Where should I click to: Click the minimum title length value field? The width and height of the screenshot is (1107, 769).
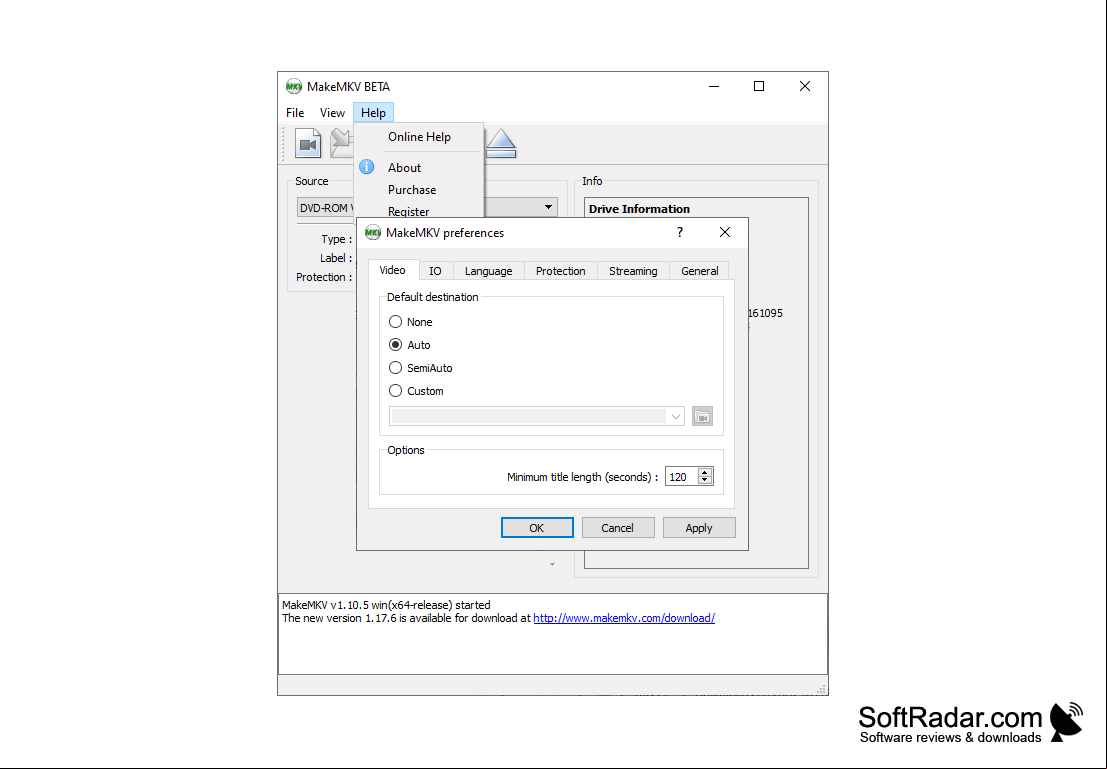coord(682,477)
